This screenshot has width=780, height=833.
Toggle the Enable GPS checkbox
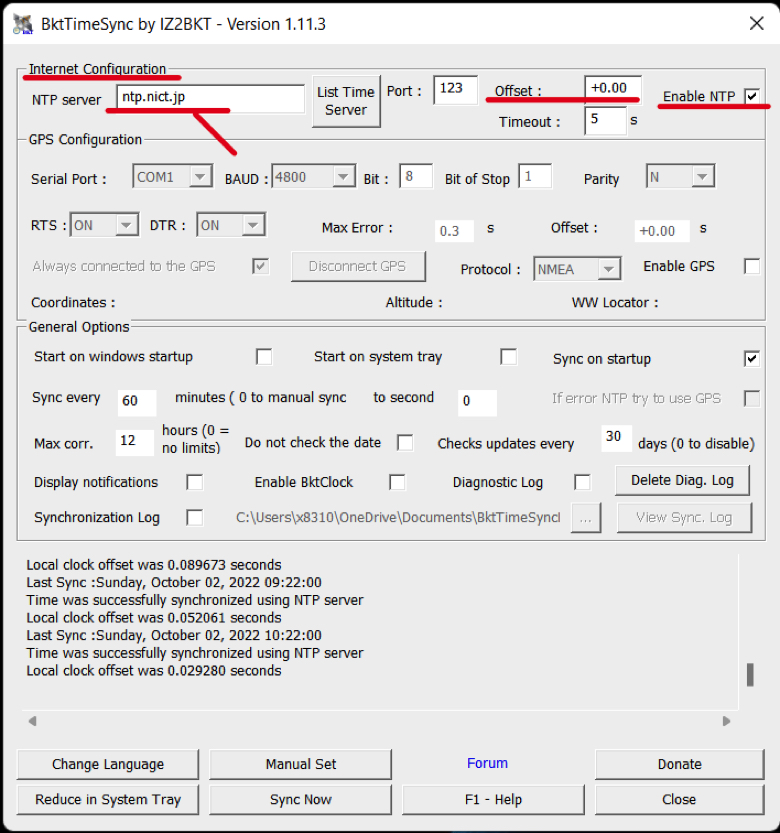coord(752,266)
